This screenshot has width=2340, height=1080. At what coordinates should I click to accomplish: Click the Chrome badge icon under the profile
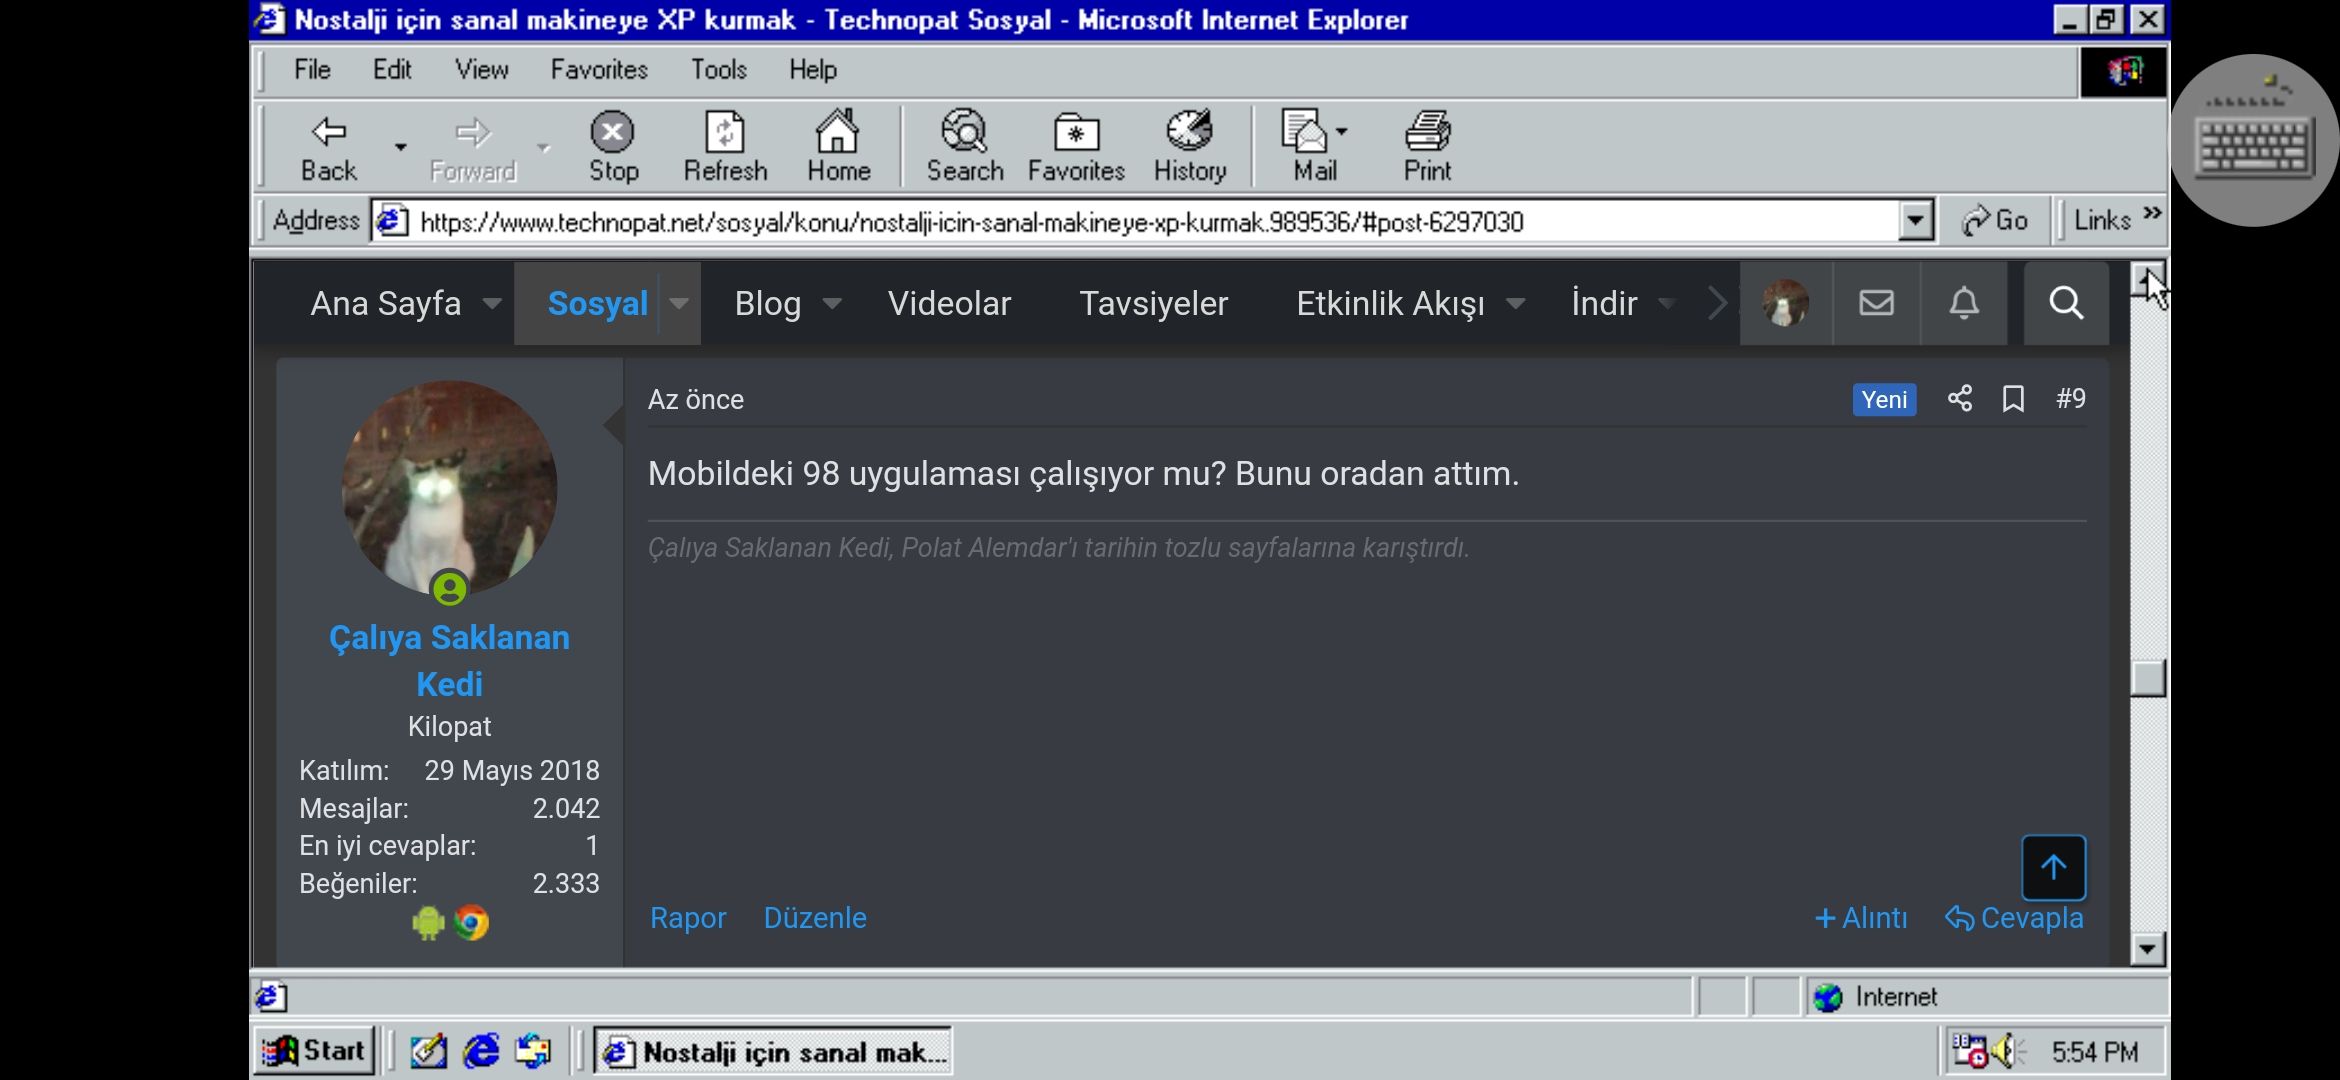coord(471,922)
